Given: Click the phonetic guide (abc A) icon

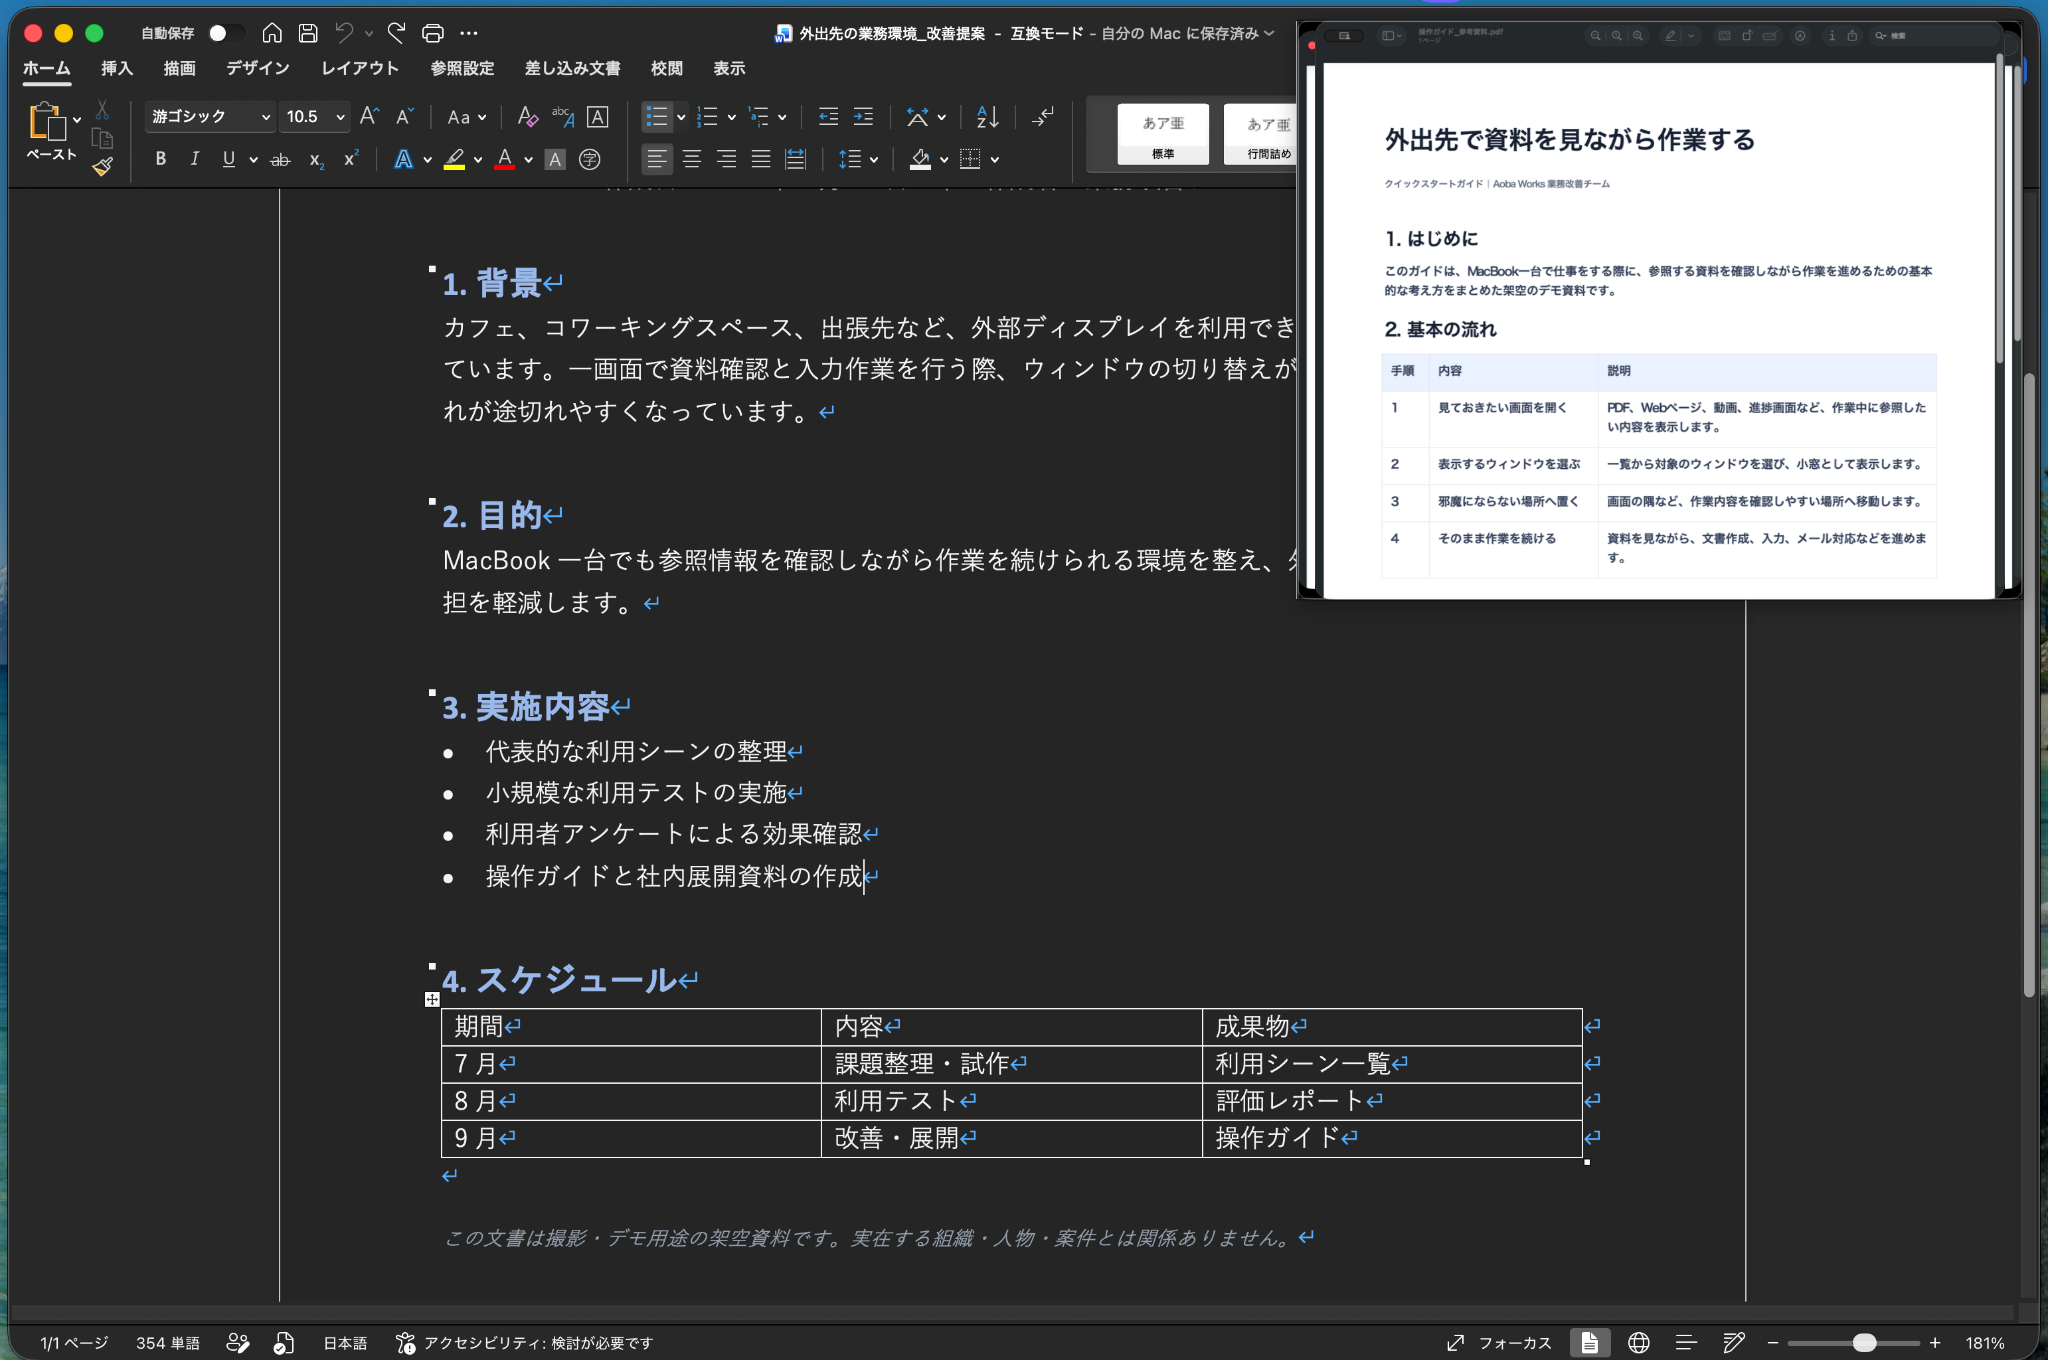Looking at the screenshot, I should point(562,116).
